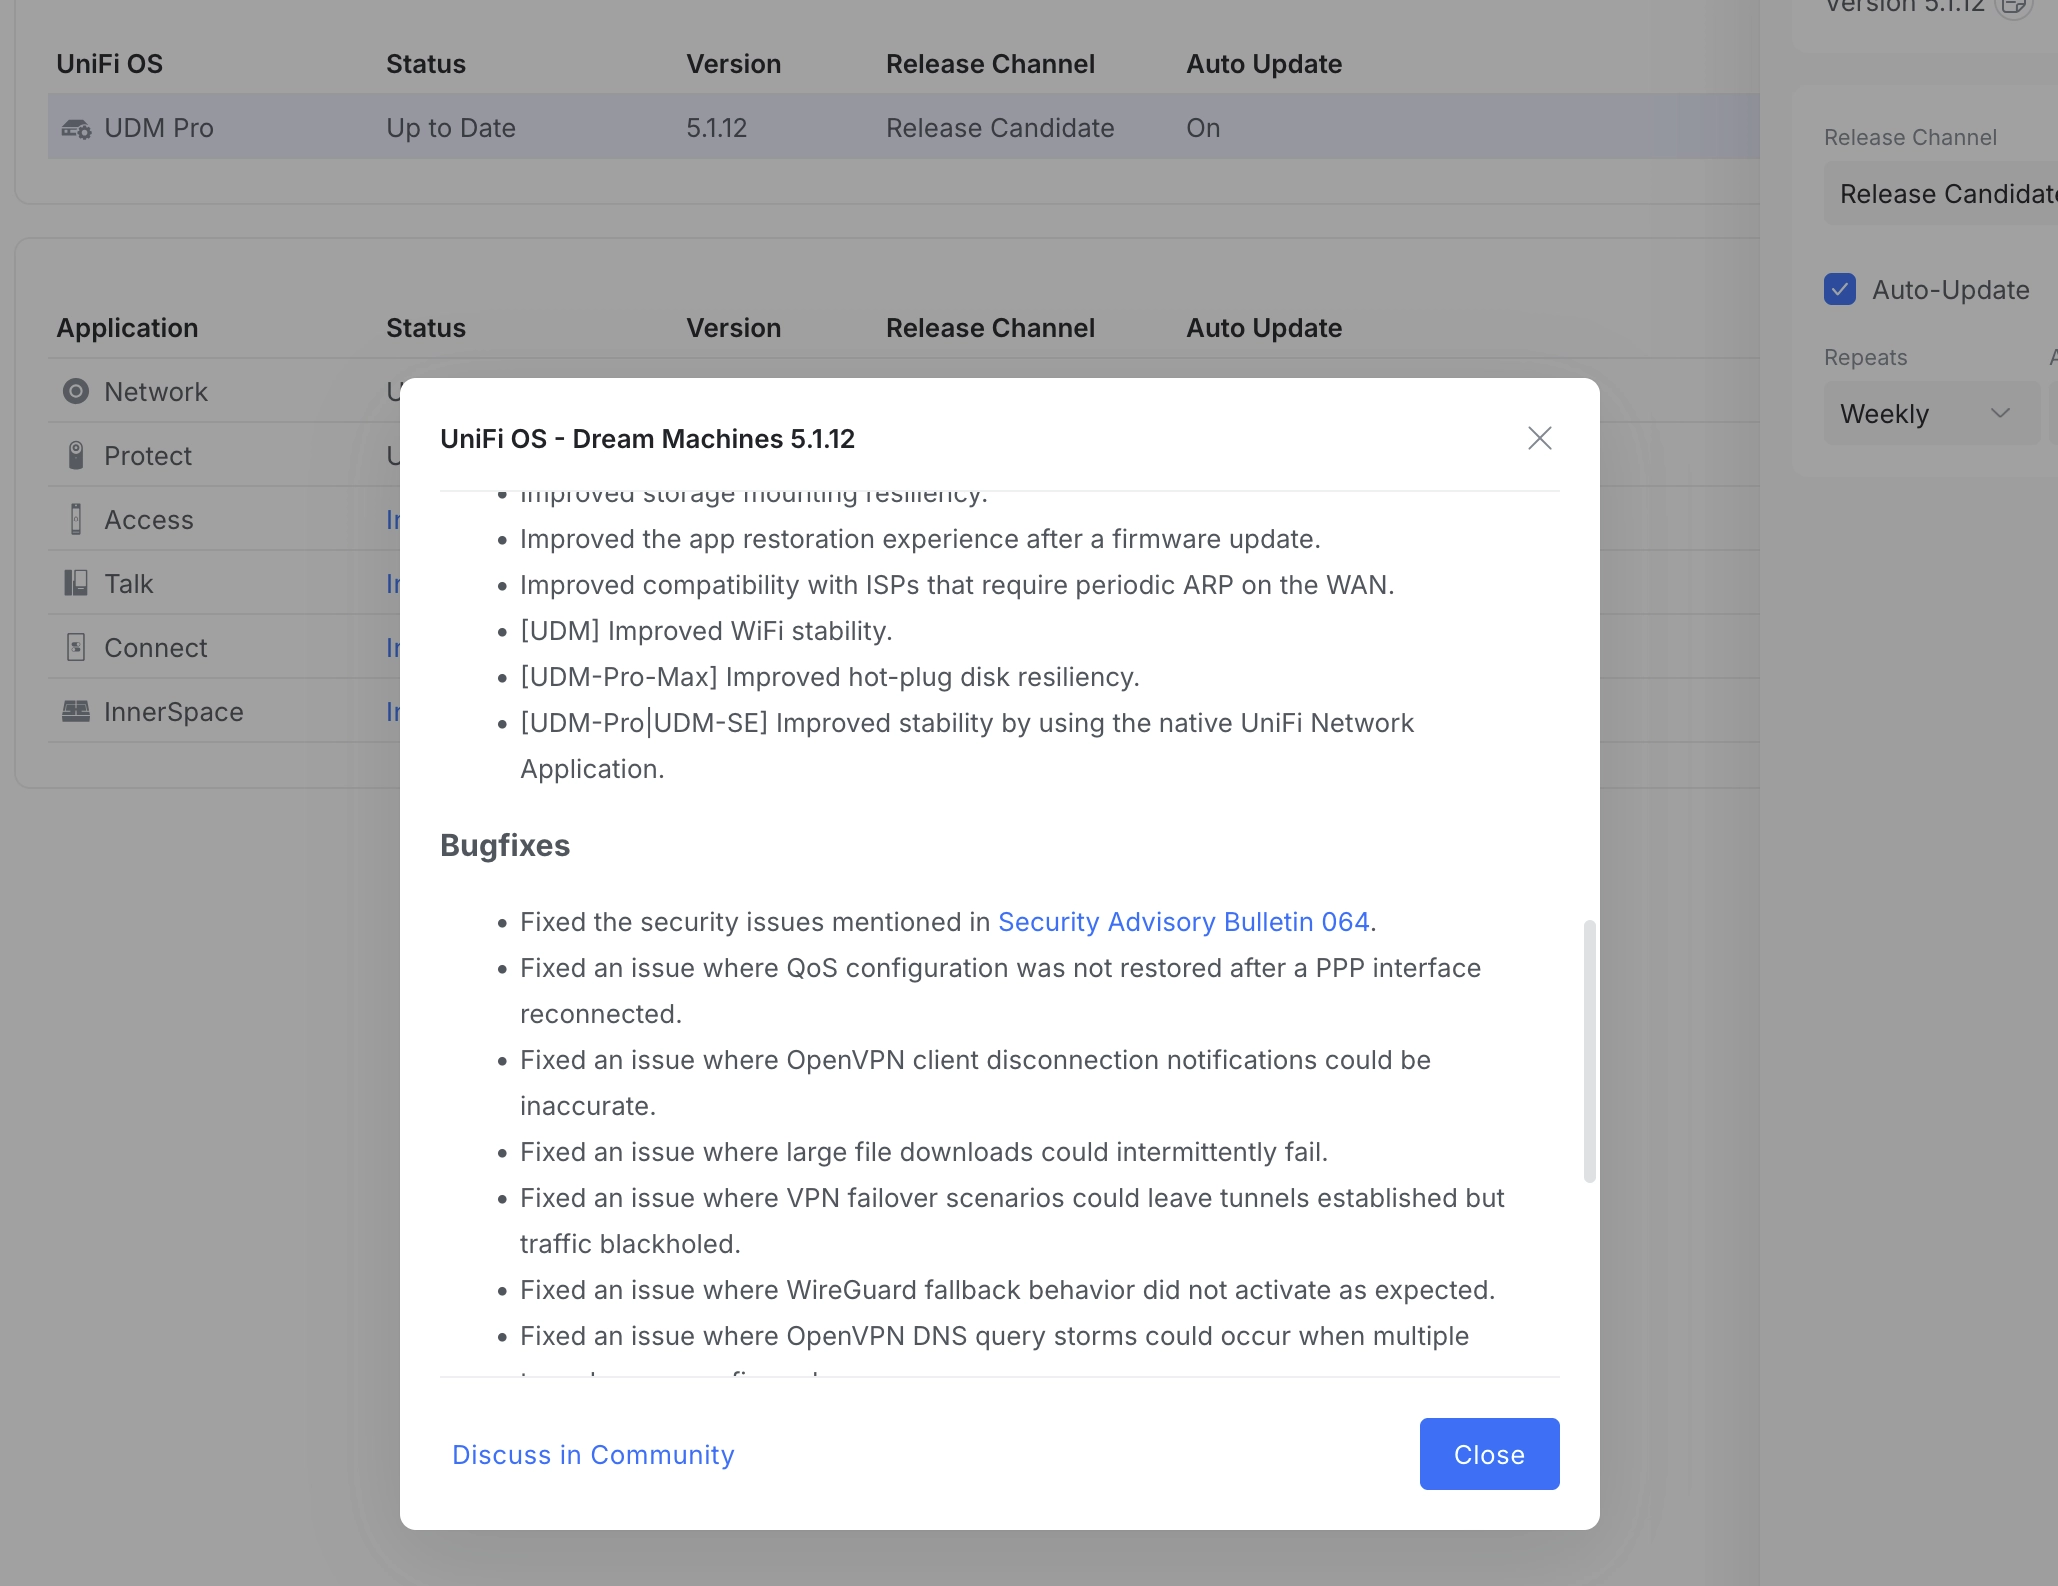This screenshot has height=1586, width=2058.
Task: Close the release notes dialog with X icon
Action: pyautogui.click(x=1539, y=438)
